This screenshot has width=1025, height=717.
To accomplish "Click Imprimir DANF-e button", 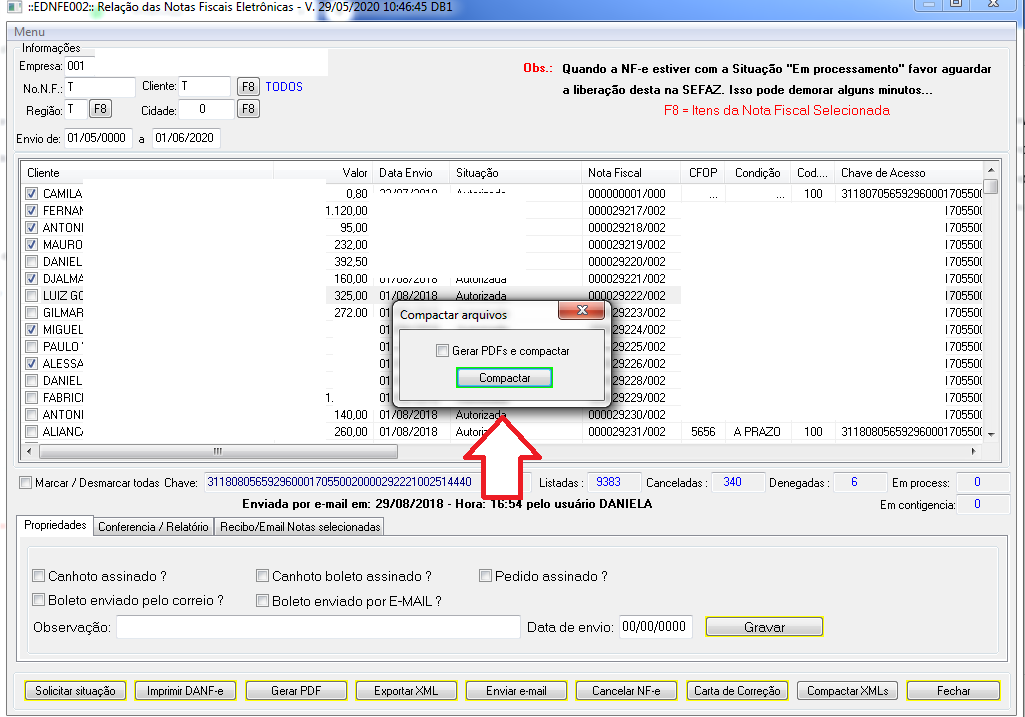I will [185, 691].
